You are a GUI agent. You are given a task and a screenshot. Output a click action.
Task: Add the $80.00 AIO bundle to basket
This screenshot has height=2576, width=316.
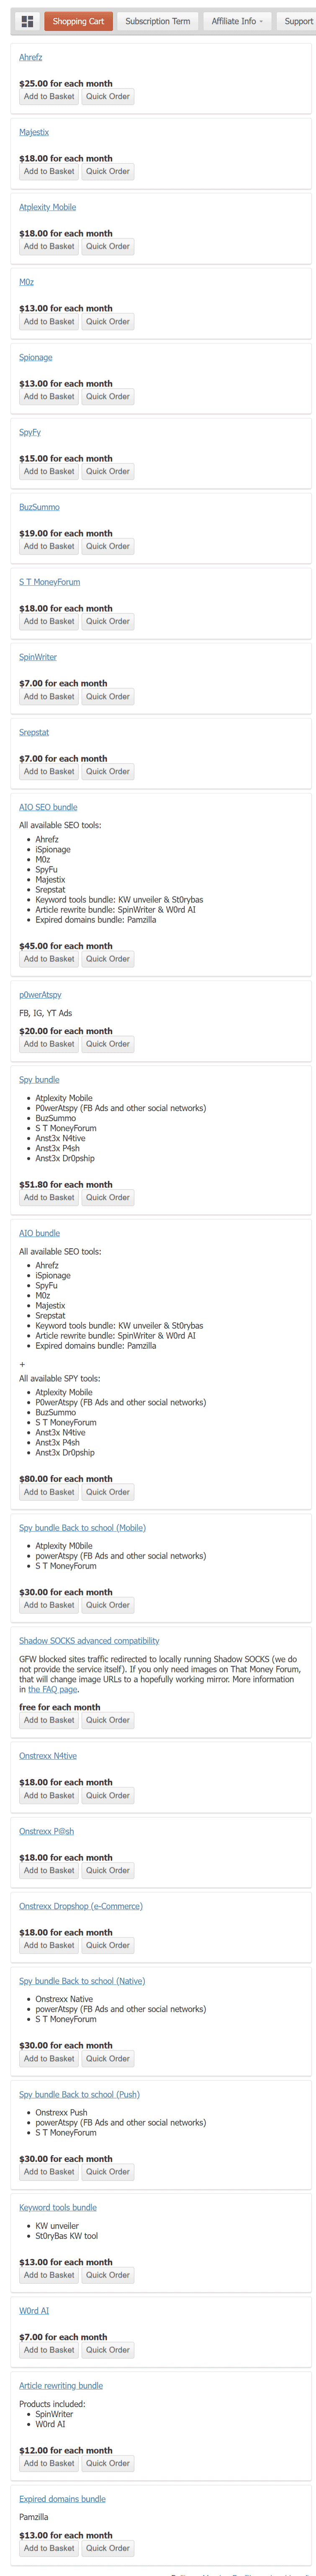point(49,1492)
